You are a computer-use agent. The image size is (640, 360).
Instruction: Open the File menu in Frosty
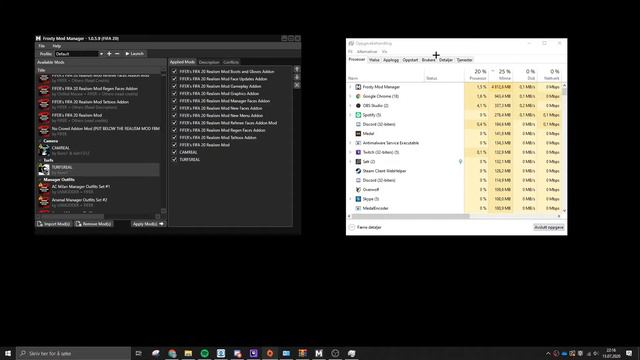[42, 46]
